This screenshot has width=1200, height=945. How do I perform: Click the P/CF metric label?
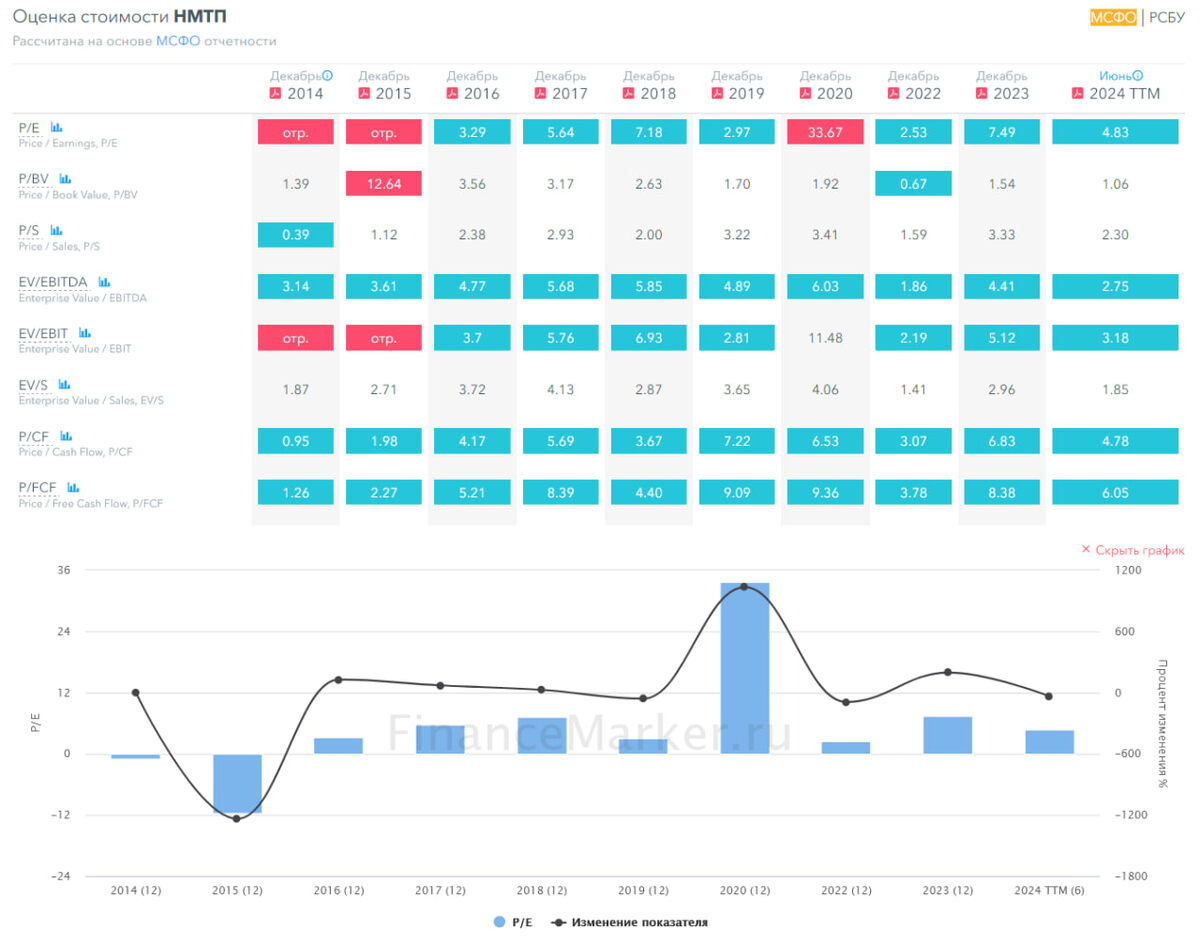tap(35, 436)
